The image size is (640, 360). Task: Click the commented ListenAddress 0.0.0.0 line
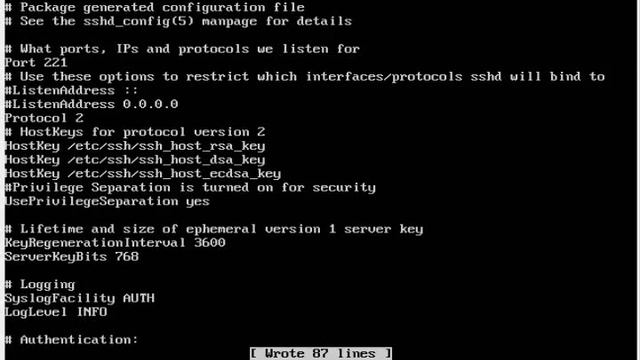coord(91,104)
